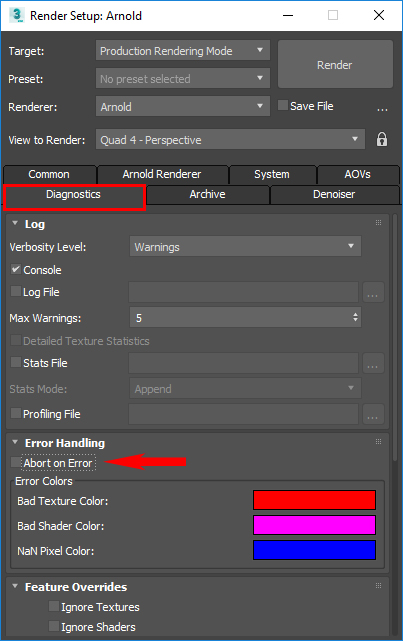Enable Ignore Shaders override

coord(54,626)
